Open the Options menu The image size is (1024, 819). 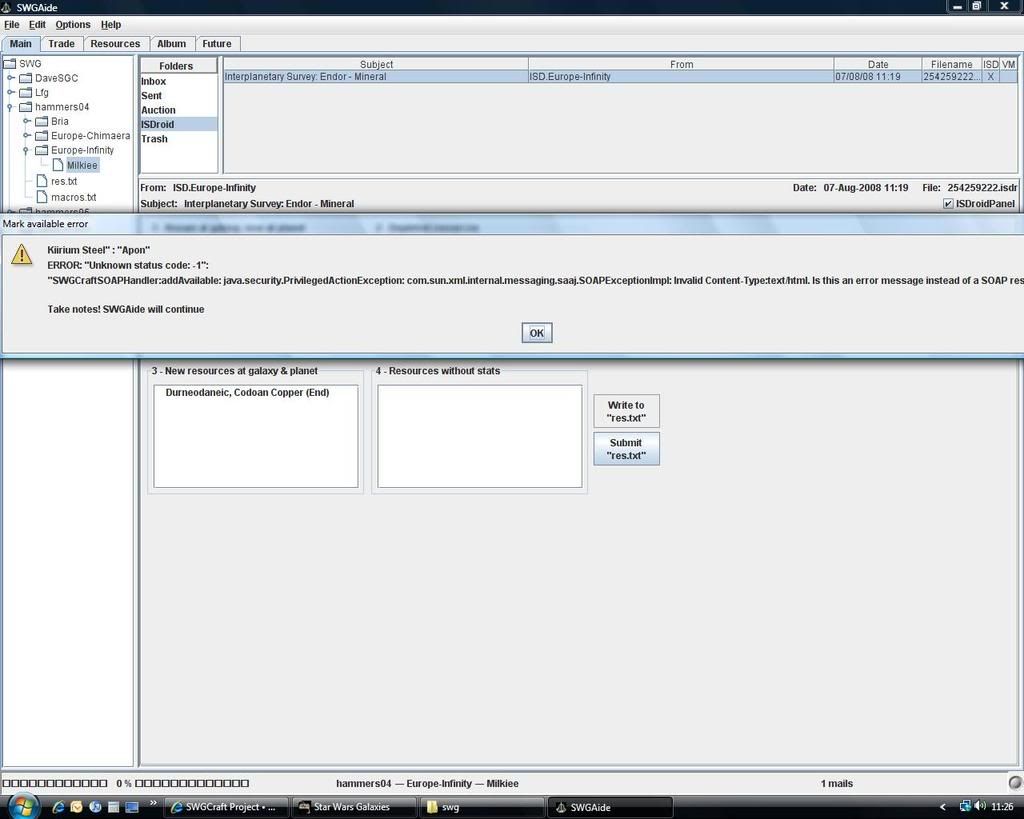[73, 24]
